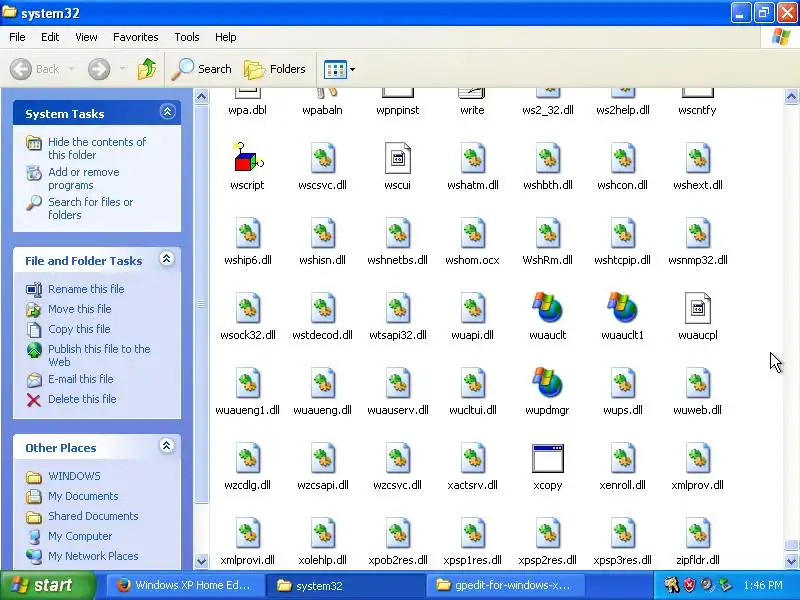Click Search for files or folders
The height and width of the screenshot is (600, 800).
[90, 208]
